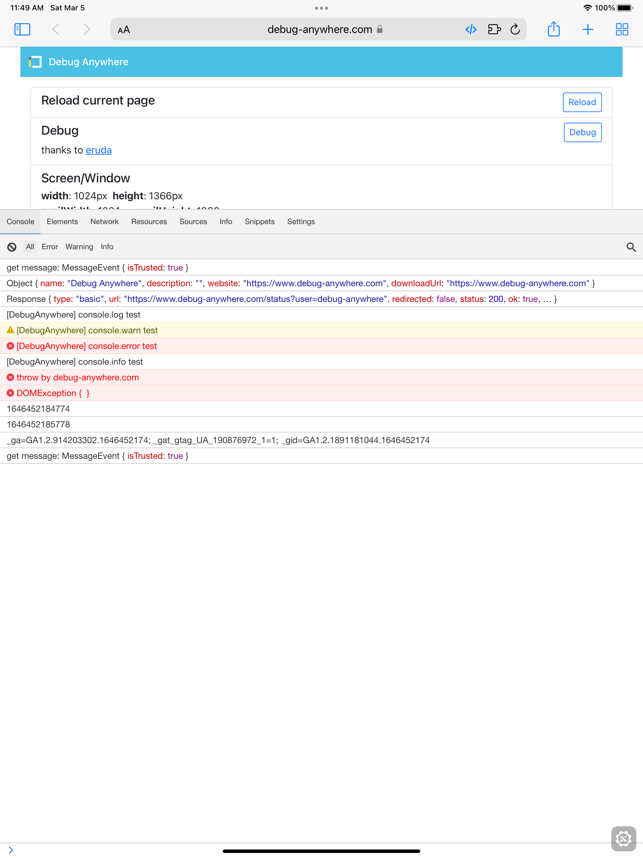Click error icon beside DOMException
The width and height of the screenshot is (643, 858).
(x=10, y=393)
